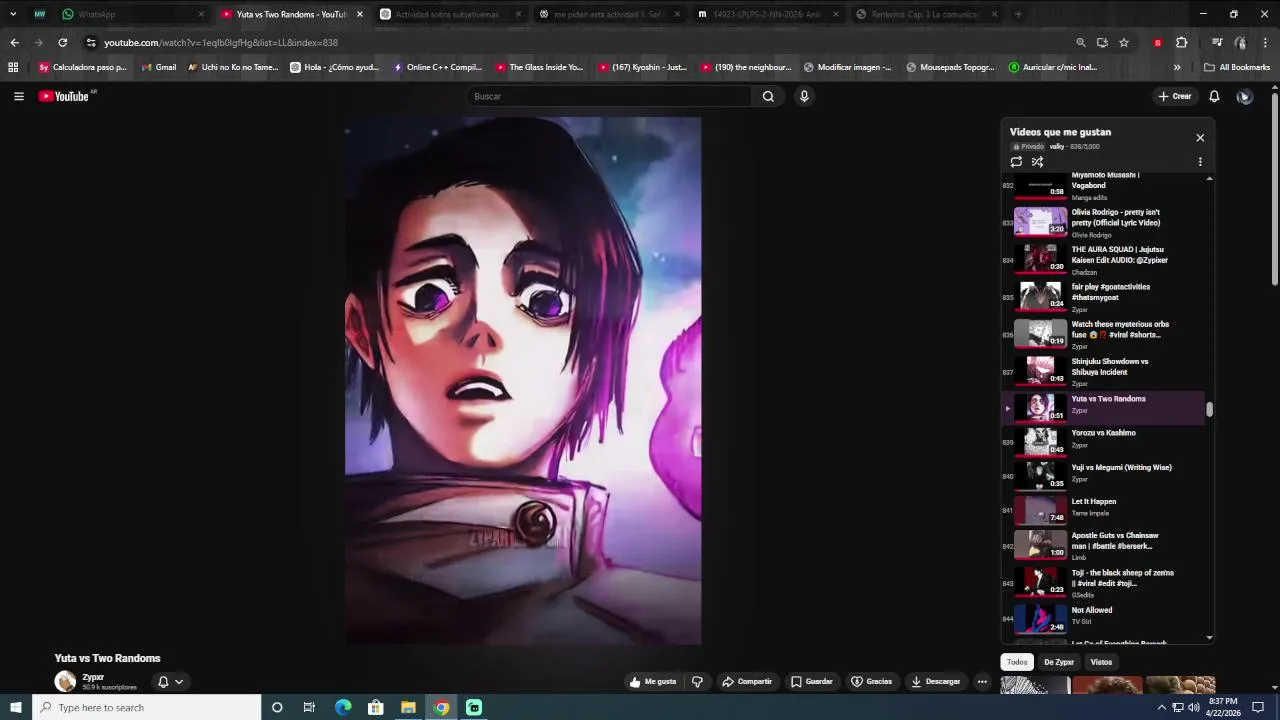Go to the YouTube home logo

(64, 96)
